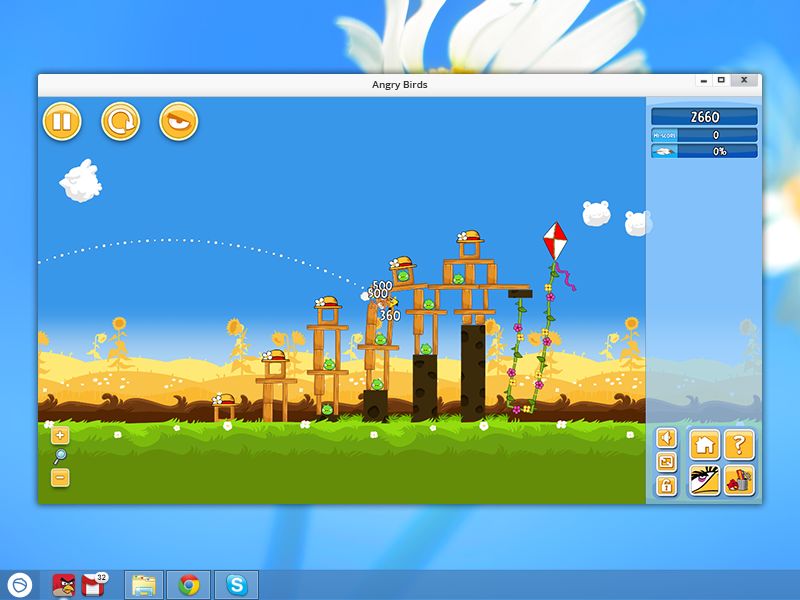Click the current score 2660 display
Screen dimensions: 800x600
click(704, 117)
